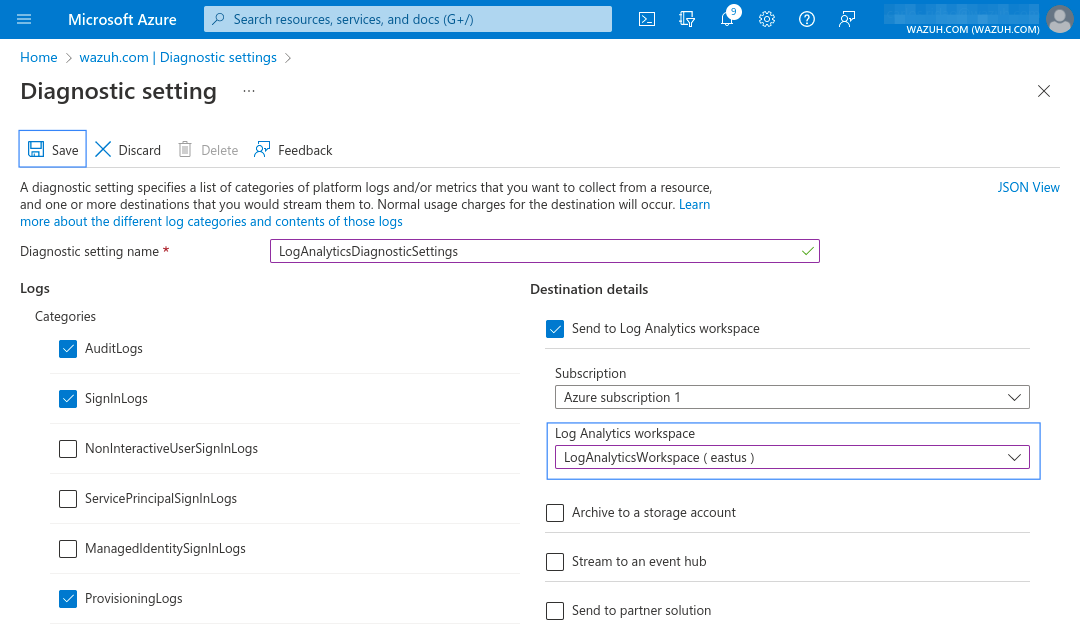Viewport: 1080px width, 629px height.
Task: Open the help question mark icon
Action: [x=807, y=19]
